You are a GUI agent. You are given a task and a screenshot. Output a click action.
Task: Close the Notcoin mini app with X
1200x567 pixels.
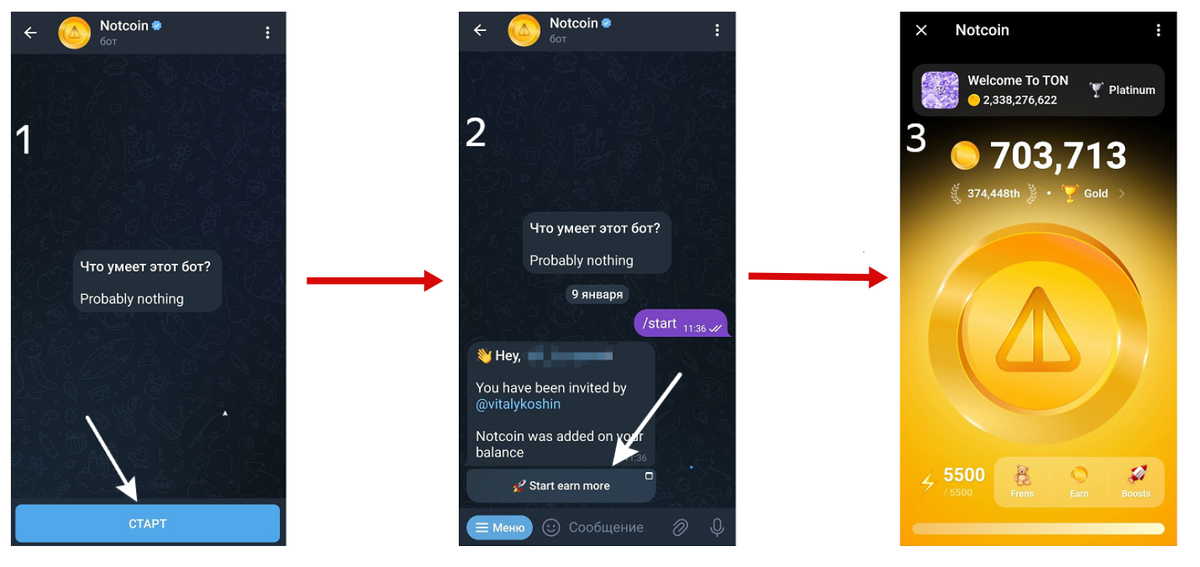(x=922, y=30)
